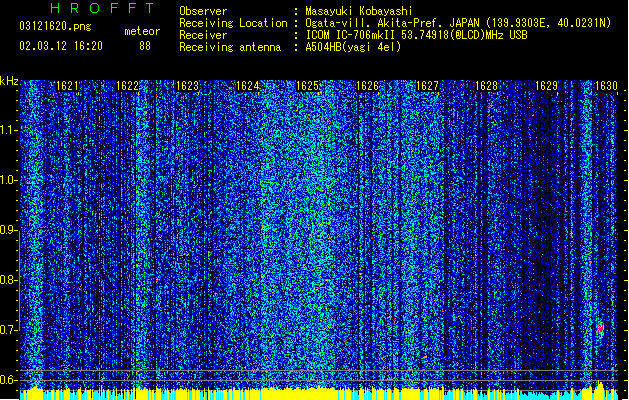Click the 1622 time marker

pyautogui.click(x=127, y=86)
